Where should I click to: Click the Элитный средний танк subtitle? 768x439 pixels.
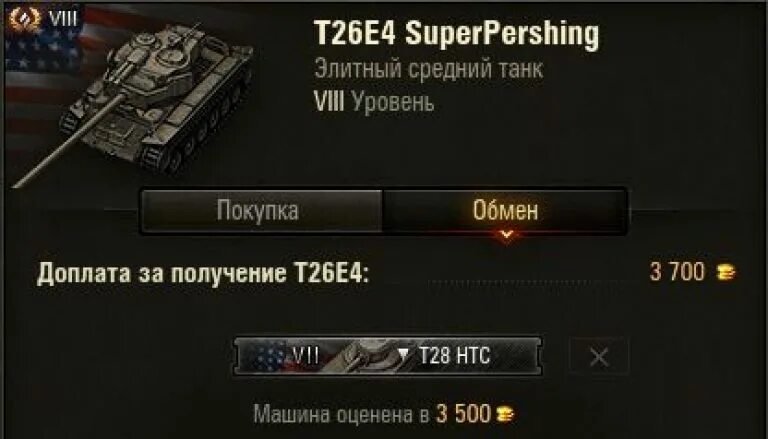(x=429, y=69)
